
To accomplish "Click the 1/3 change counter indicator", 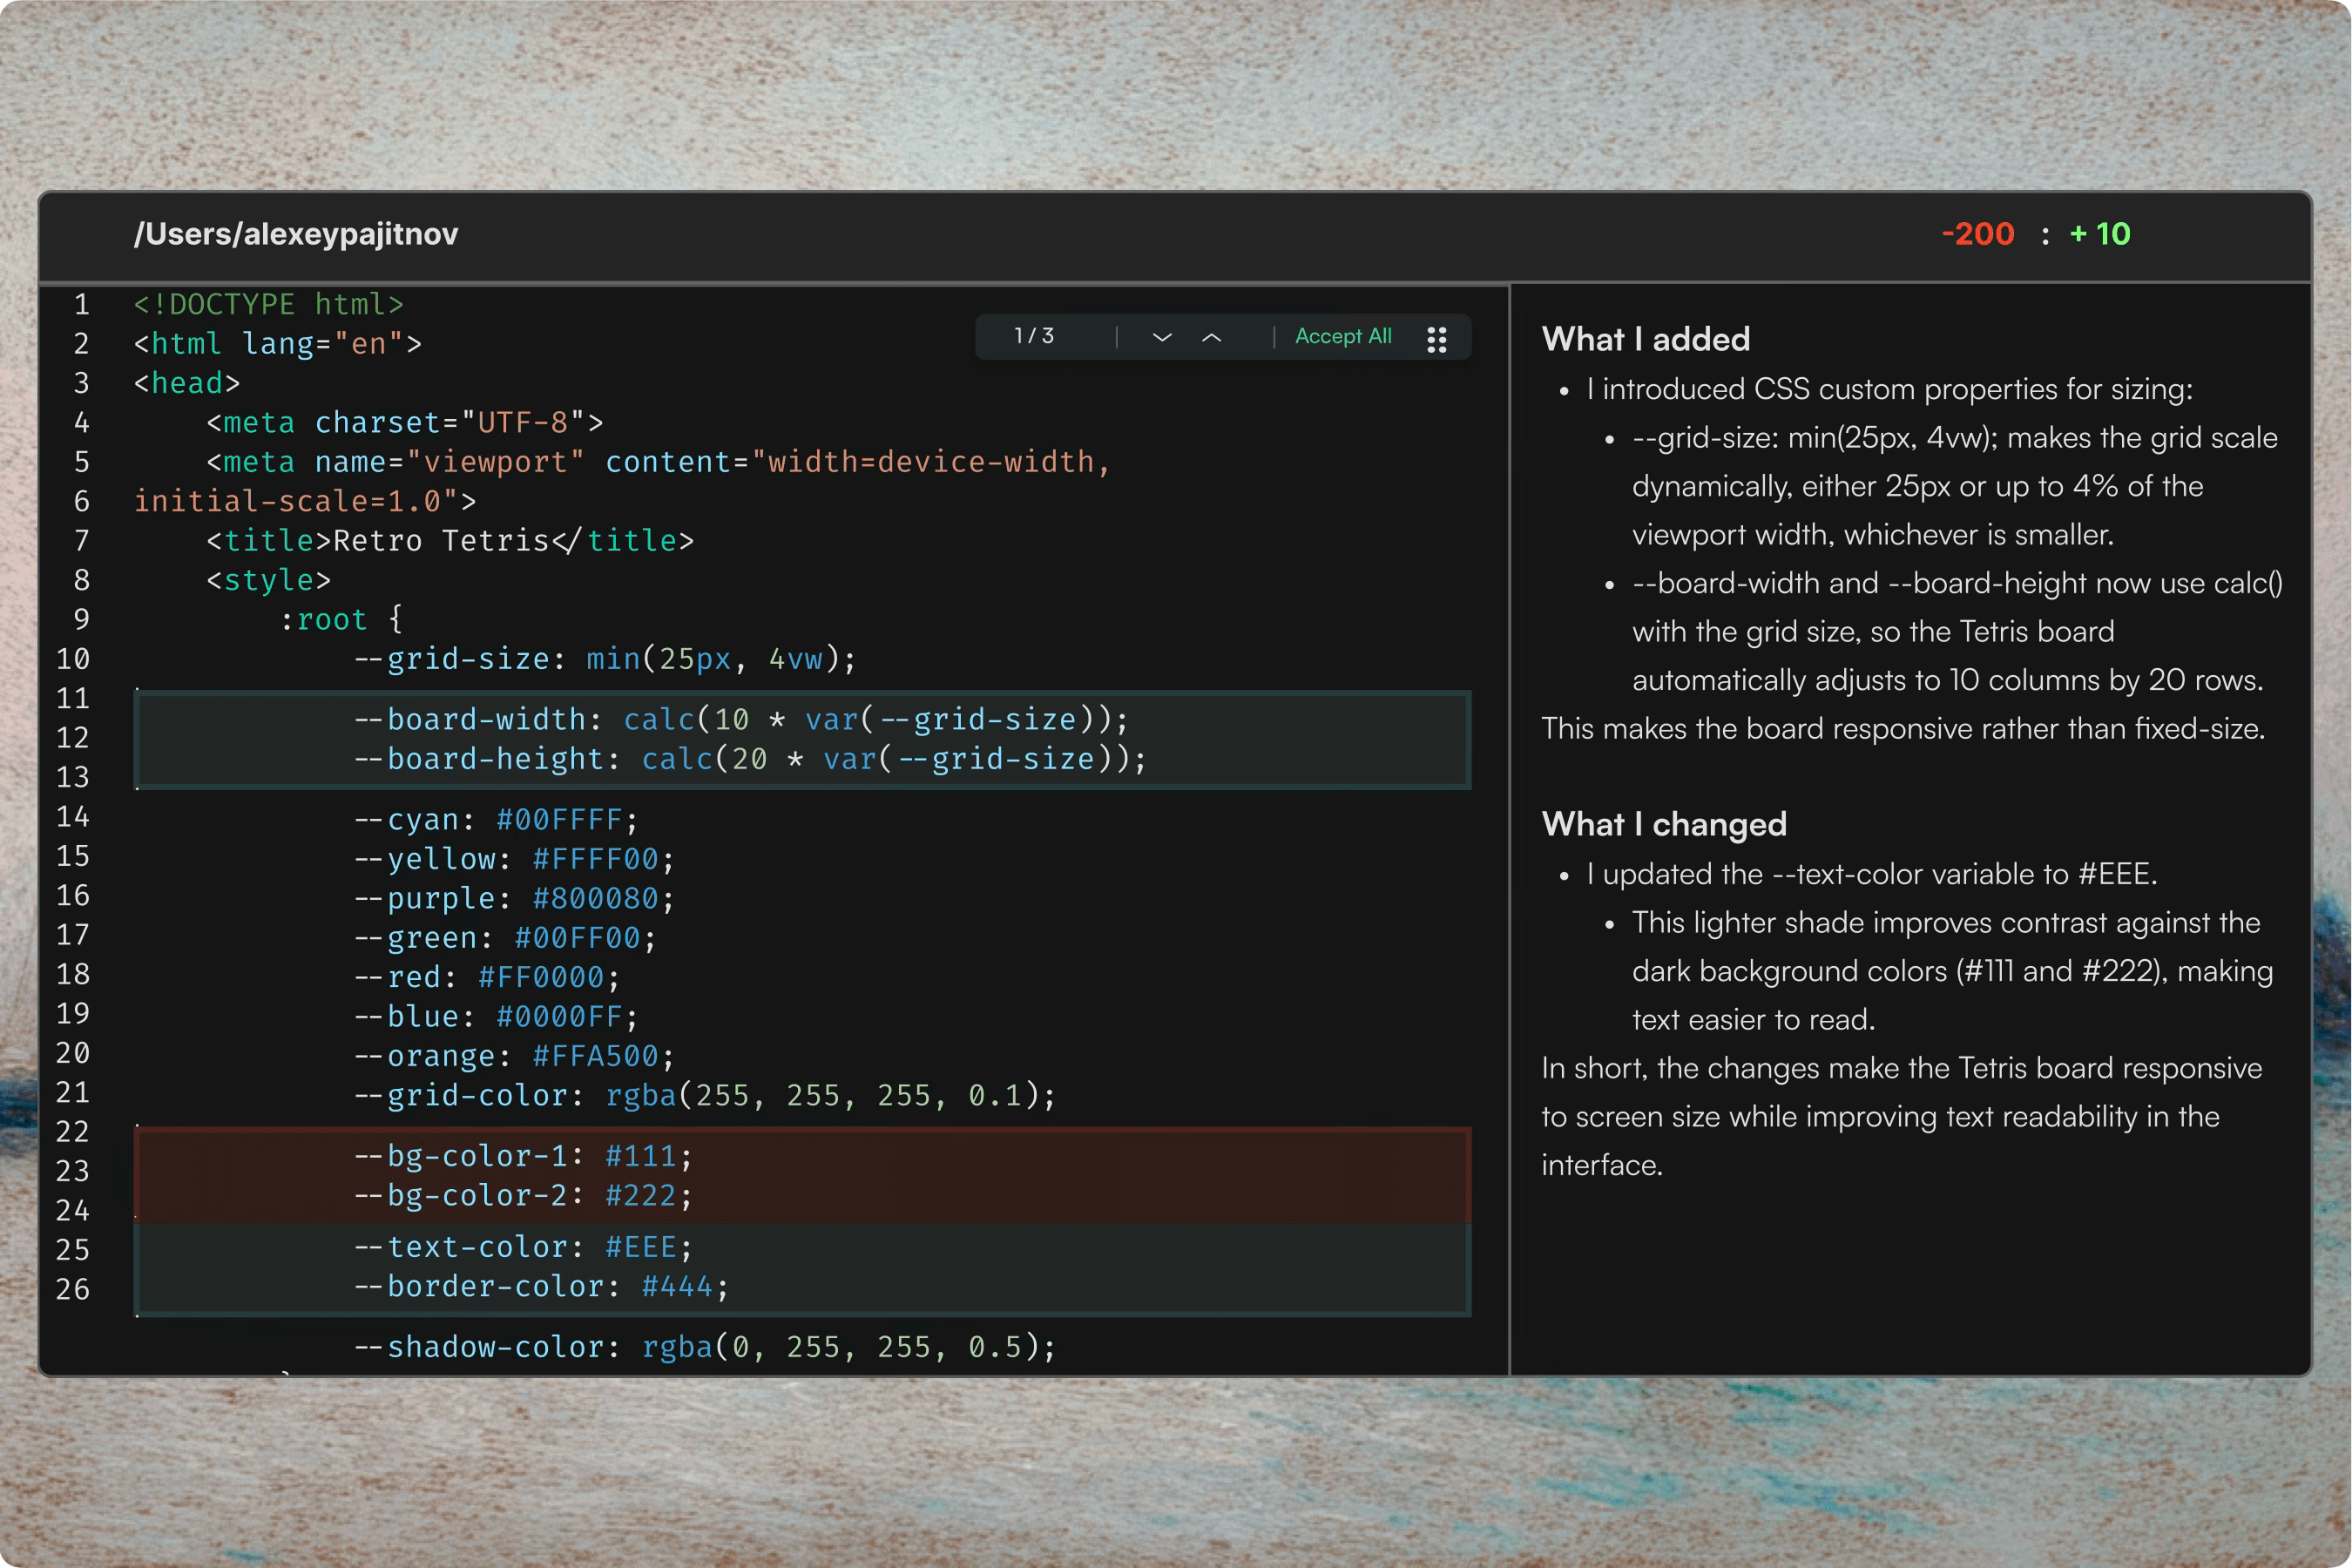I will [1035, 336].
